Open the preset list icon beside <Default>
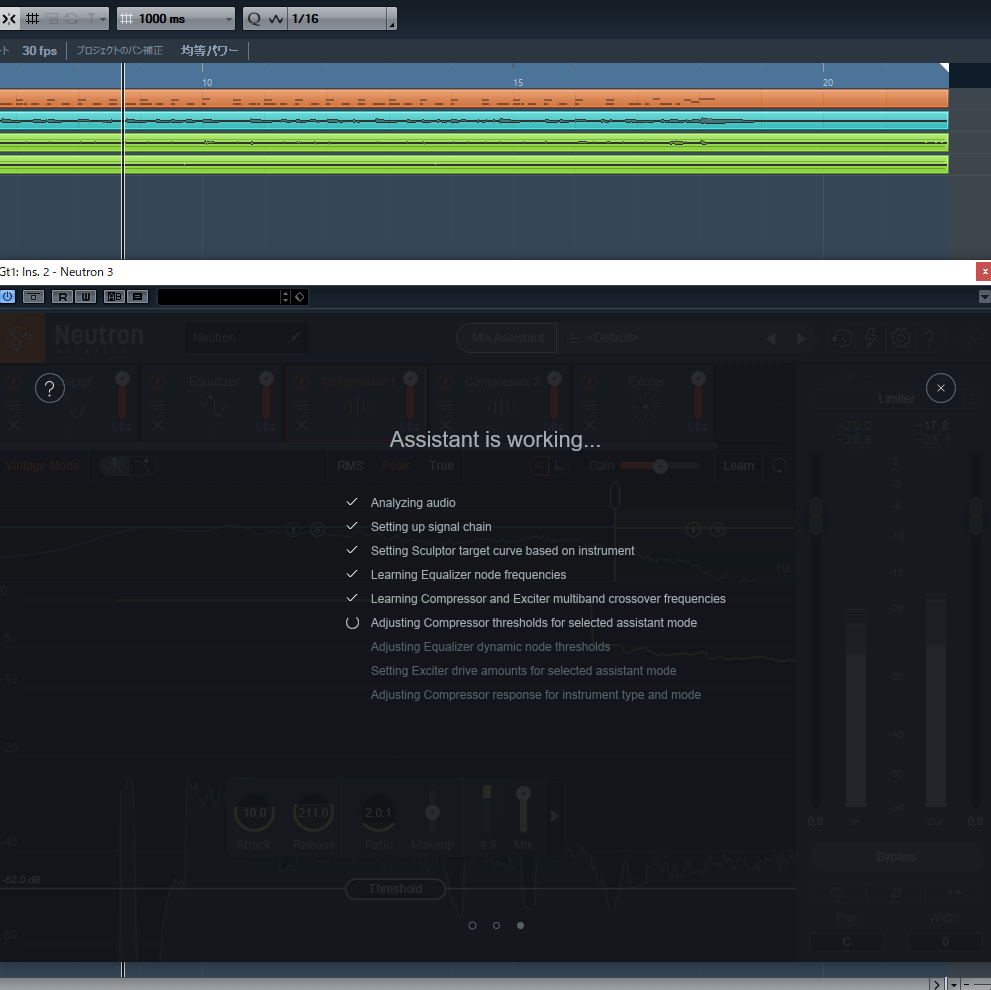This screenshot has height=990, width=991. pyautogui.click(x=573, y=338)
